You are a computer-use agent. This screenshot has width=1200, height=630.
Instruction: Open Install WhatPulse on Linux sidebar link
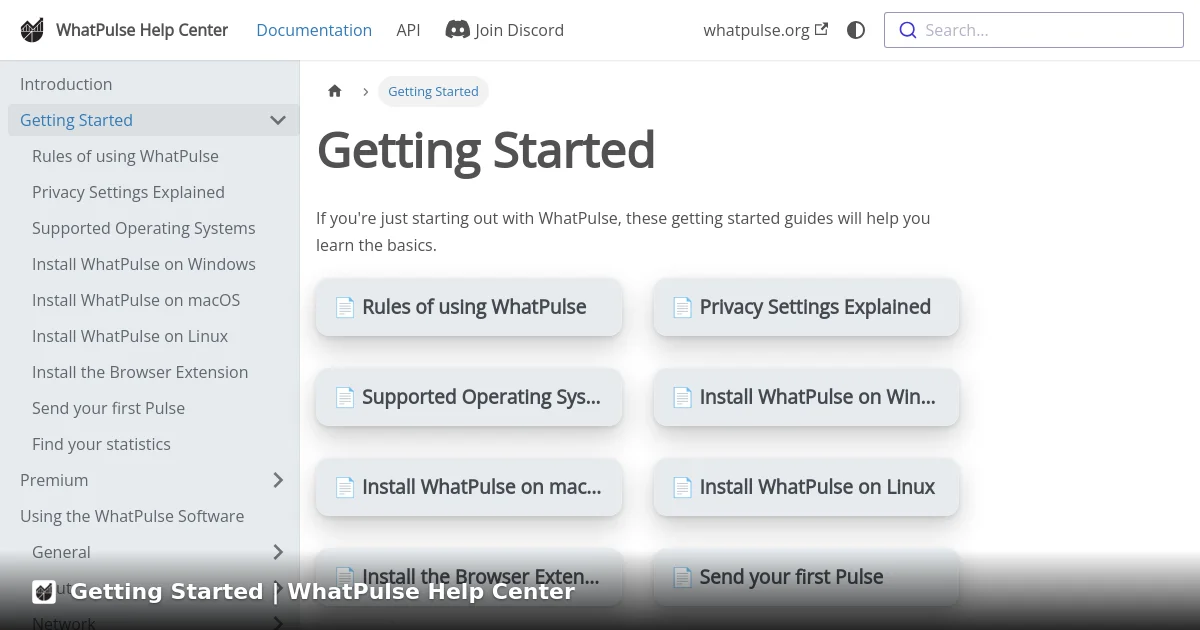[130, 336]
